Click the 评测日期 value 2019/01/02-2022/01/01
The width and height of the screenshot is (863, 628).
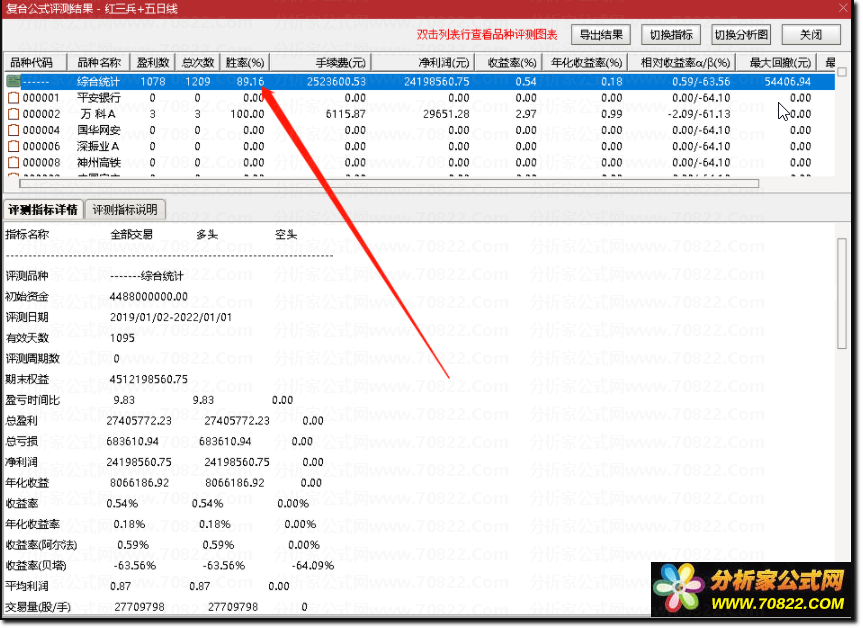(171, 318)
